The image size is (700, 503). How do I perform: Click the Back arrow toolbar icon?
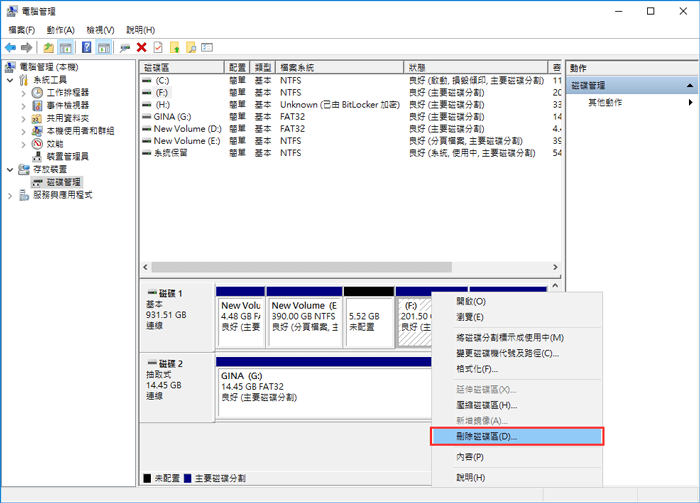coord(10,47)
